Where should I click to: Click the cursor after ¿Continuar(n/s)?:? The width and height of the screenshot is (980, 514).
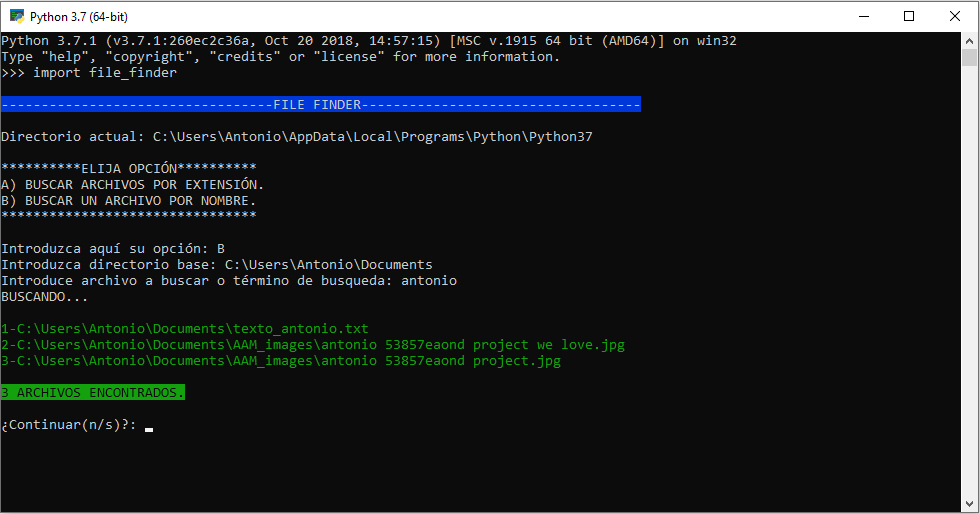(149, 428)
